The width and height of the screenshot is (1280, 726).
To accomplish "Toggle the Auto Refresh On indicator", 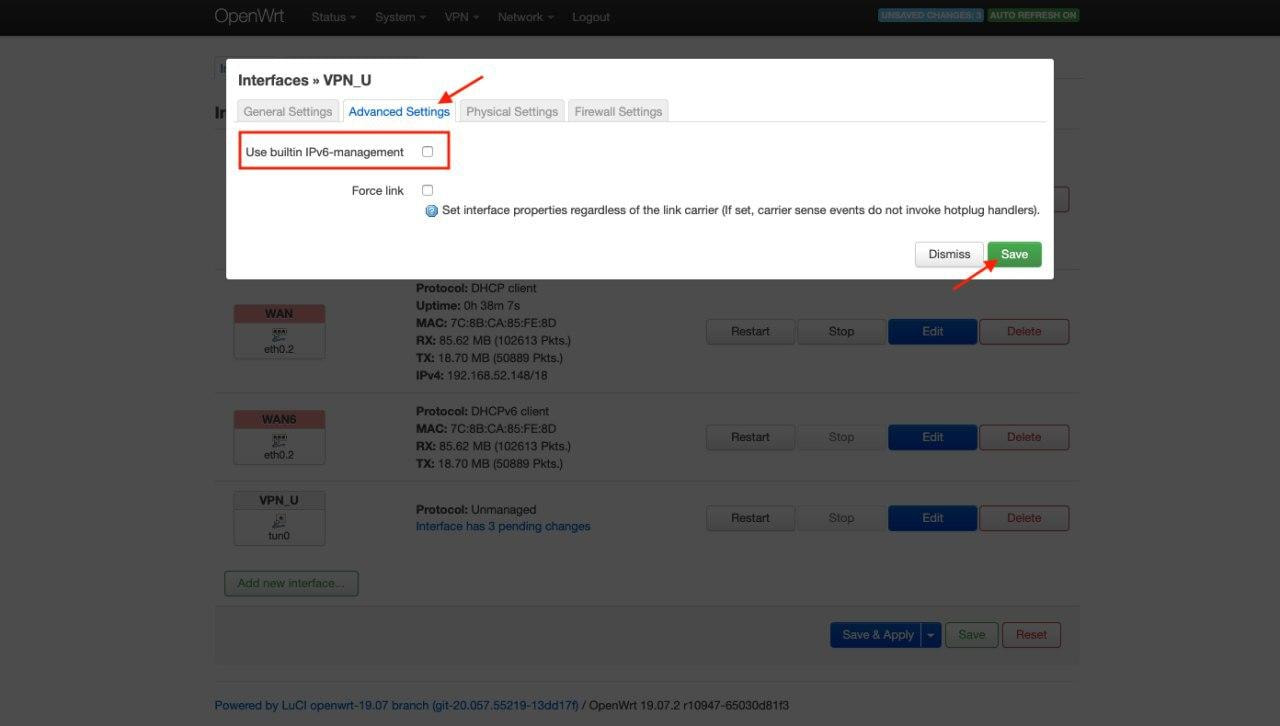I will pos(1033,16).
